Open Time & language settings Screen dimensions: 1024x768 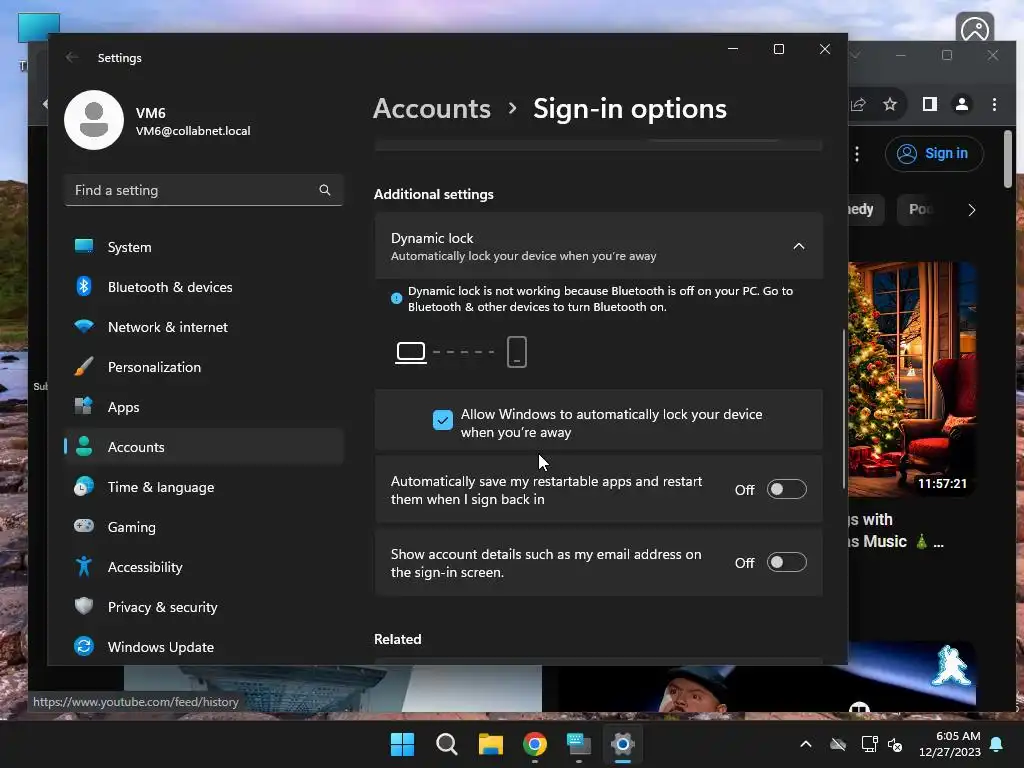(204, 487)
